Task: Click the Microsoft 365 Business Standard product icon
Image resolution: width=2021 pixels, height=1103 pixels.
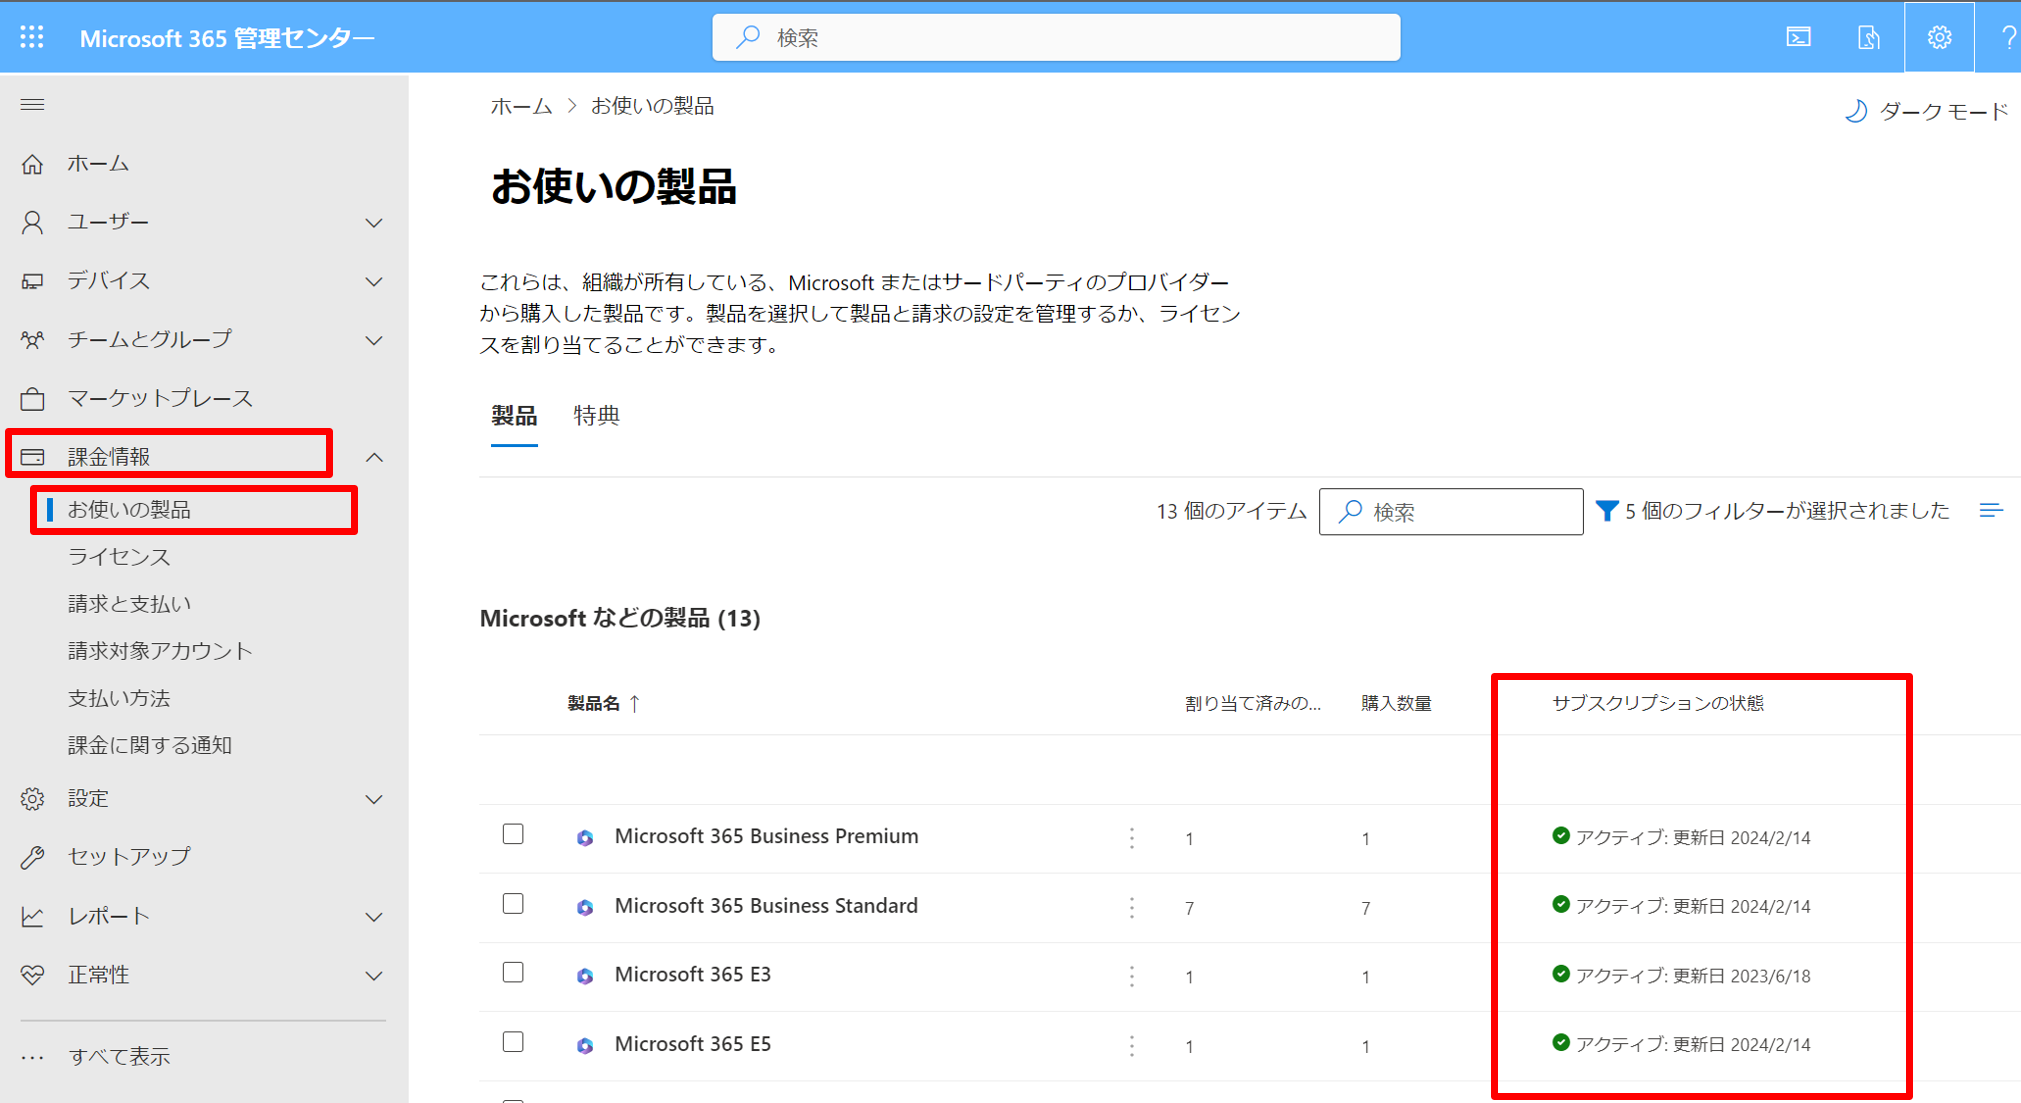Action: click(585, 907)
